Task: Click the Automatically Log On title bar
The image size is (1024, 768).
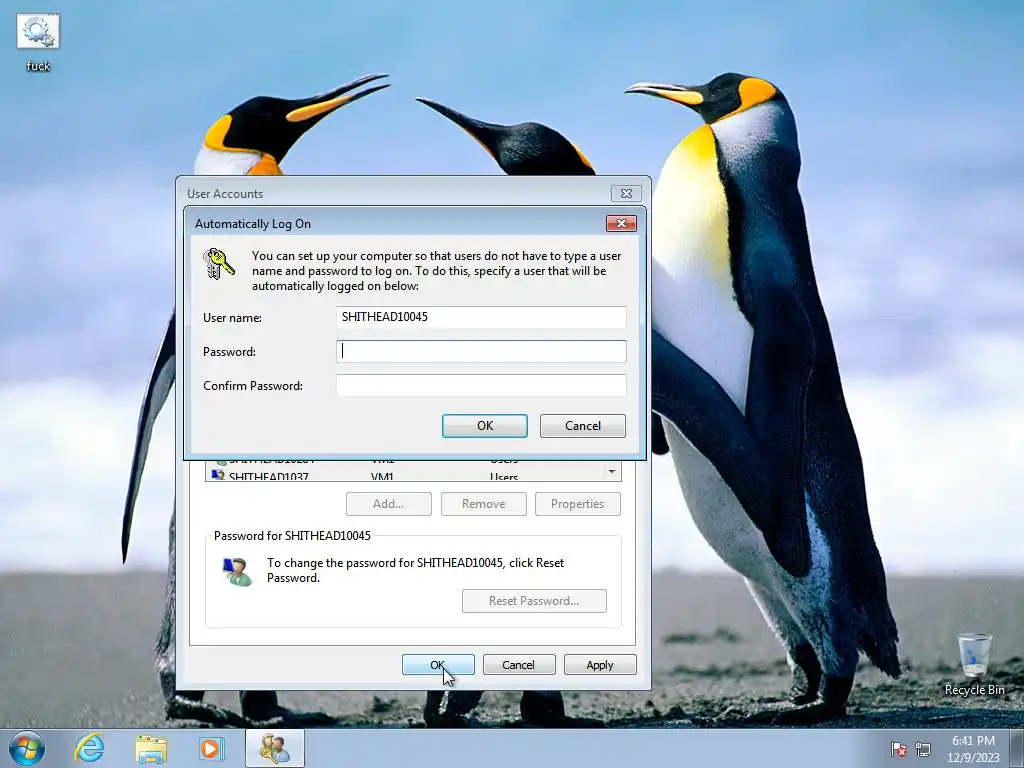Action: (x=395, y=223)
